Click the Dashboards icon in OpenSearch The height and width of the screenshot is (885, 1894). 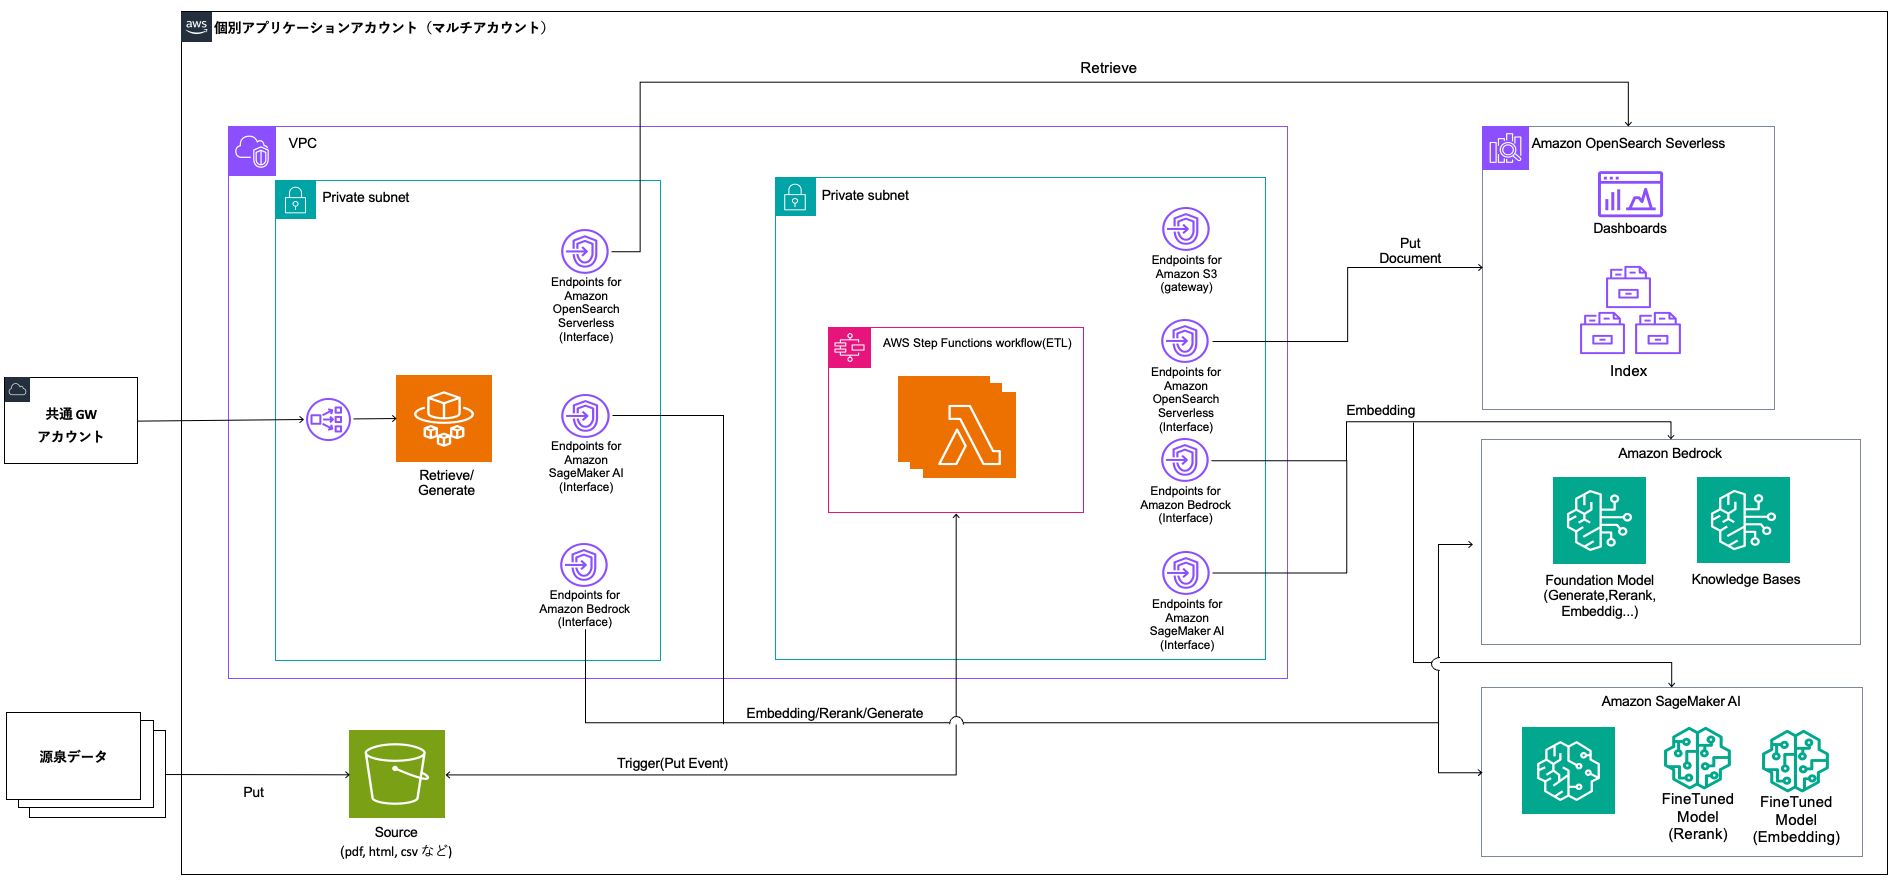click(x=1629, y=194)
